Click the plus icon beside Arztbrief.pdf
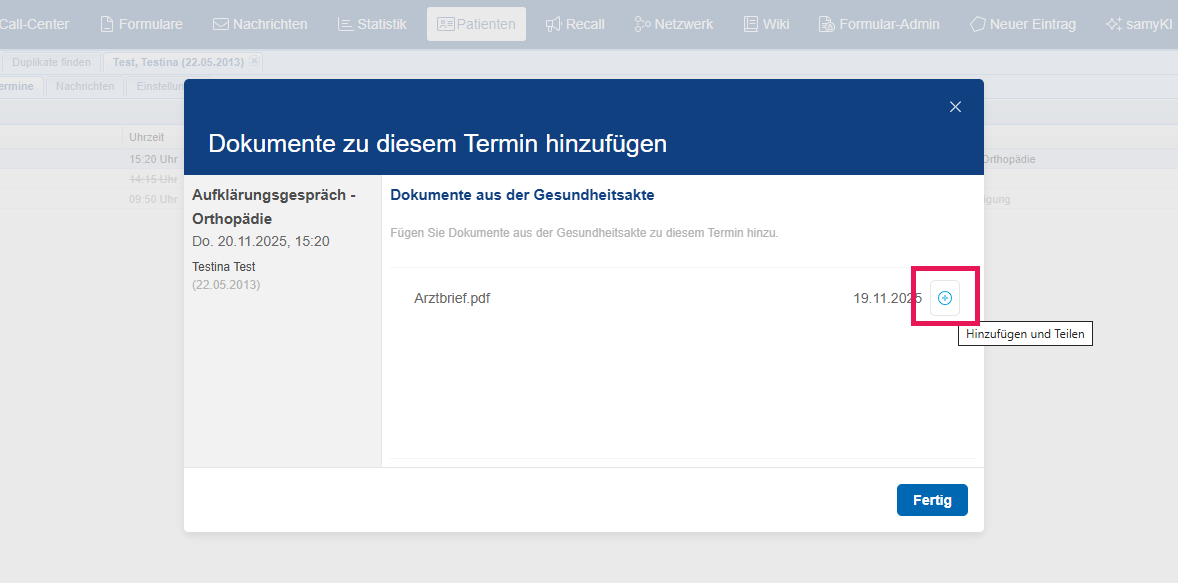 [x=945, y=298]
